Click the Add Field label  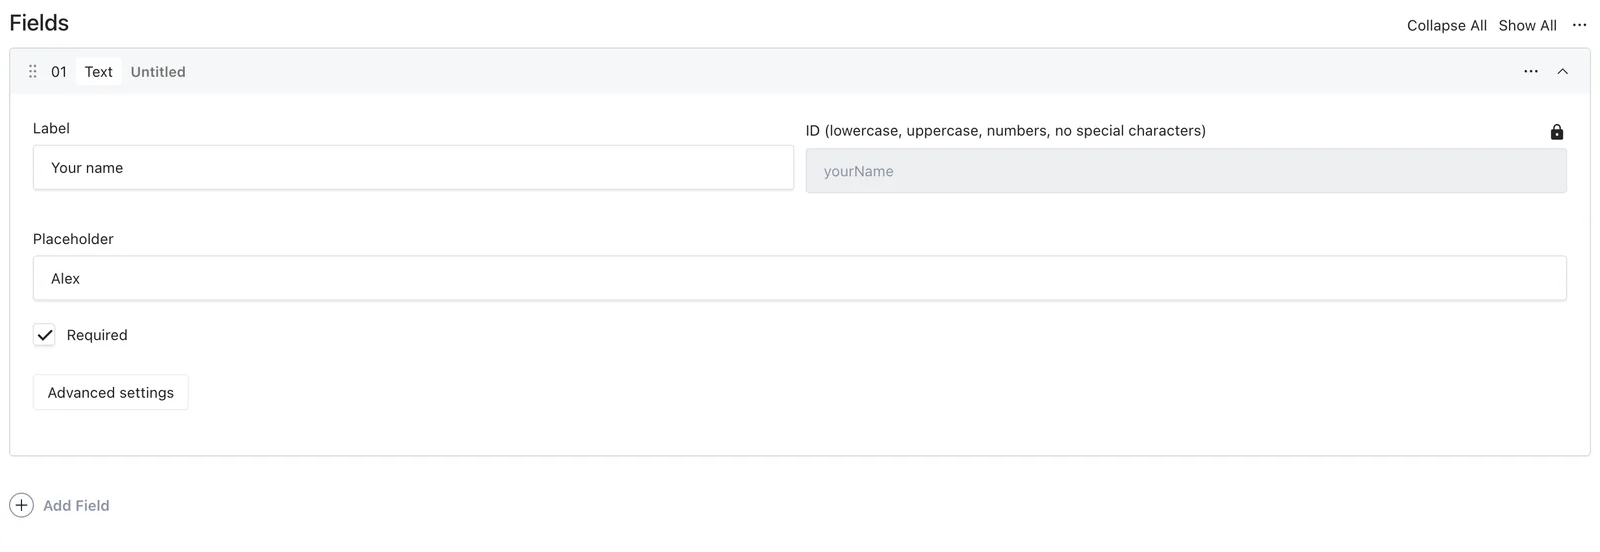point(76,506)
